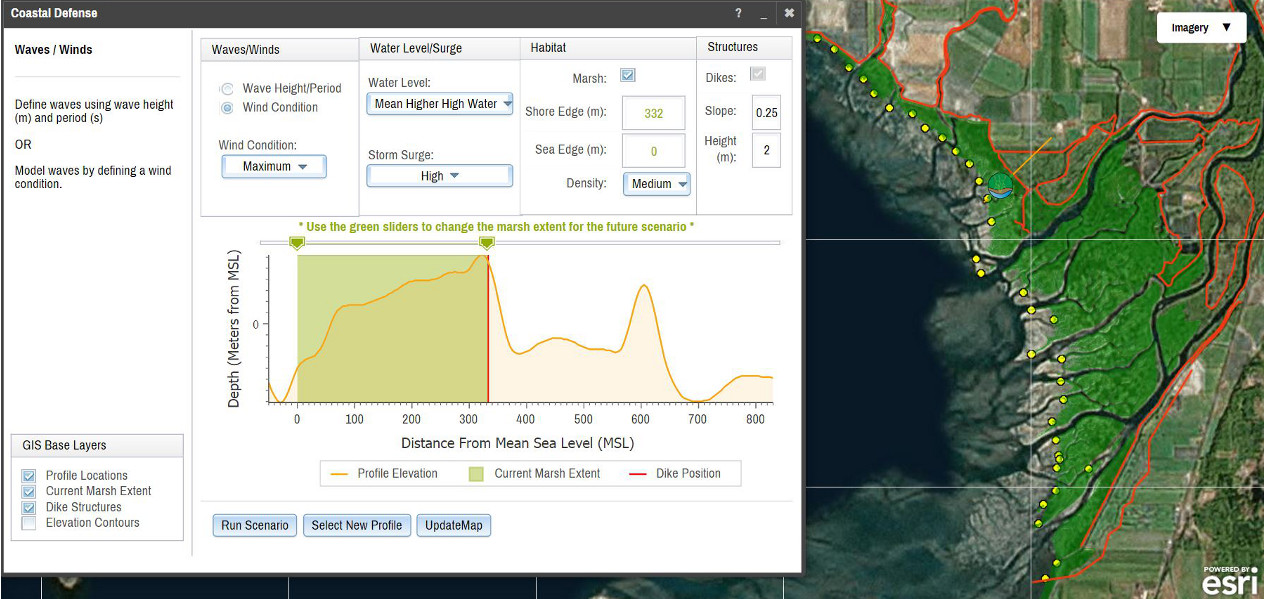Click the help question mark icon
Screen dimensions: 1265x599
[x=738, y=13]
